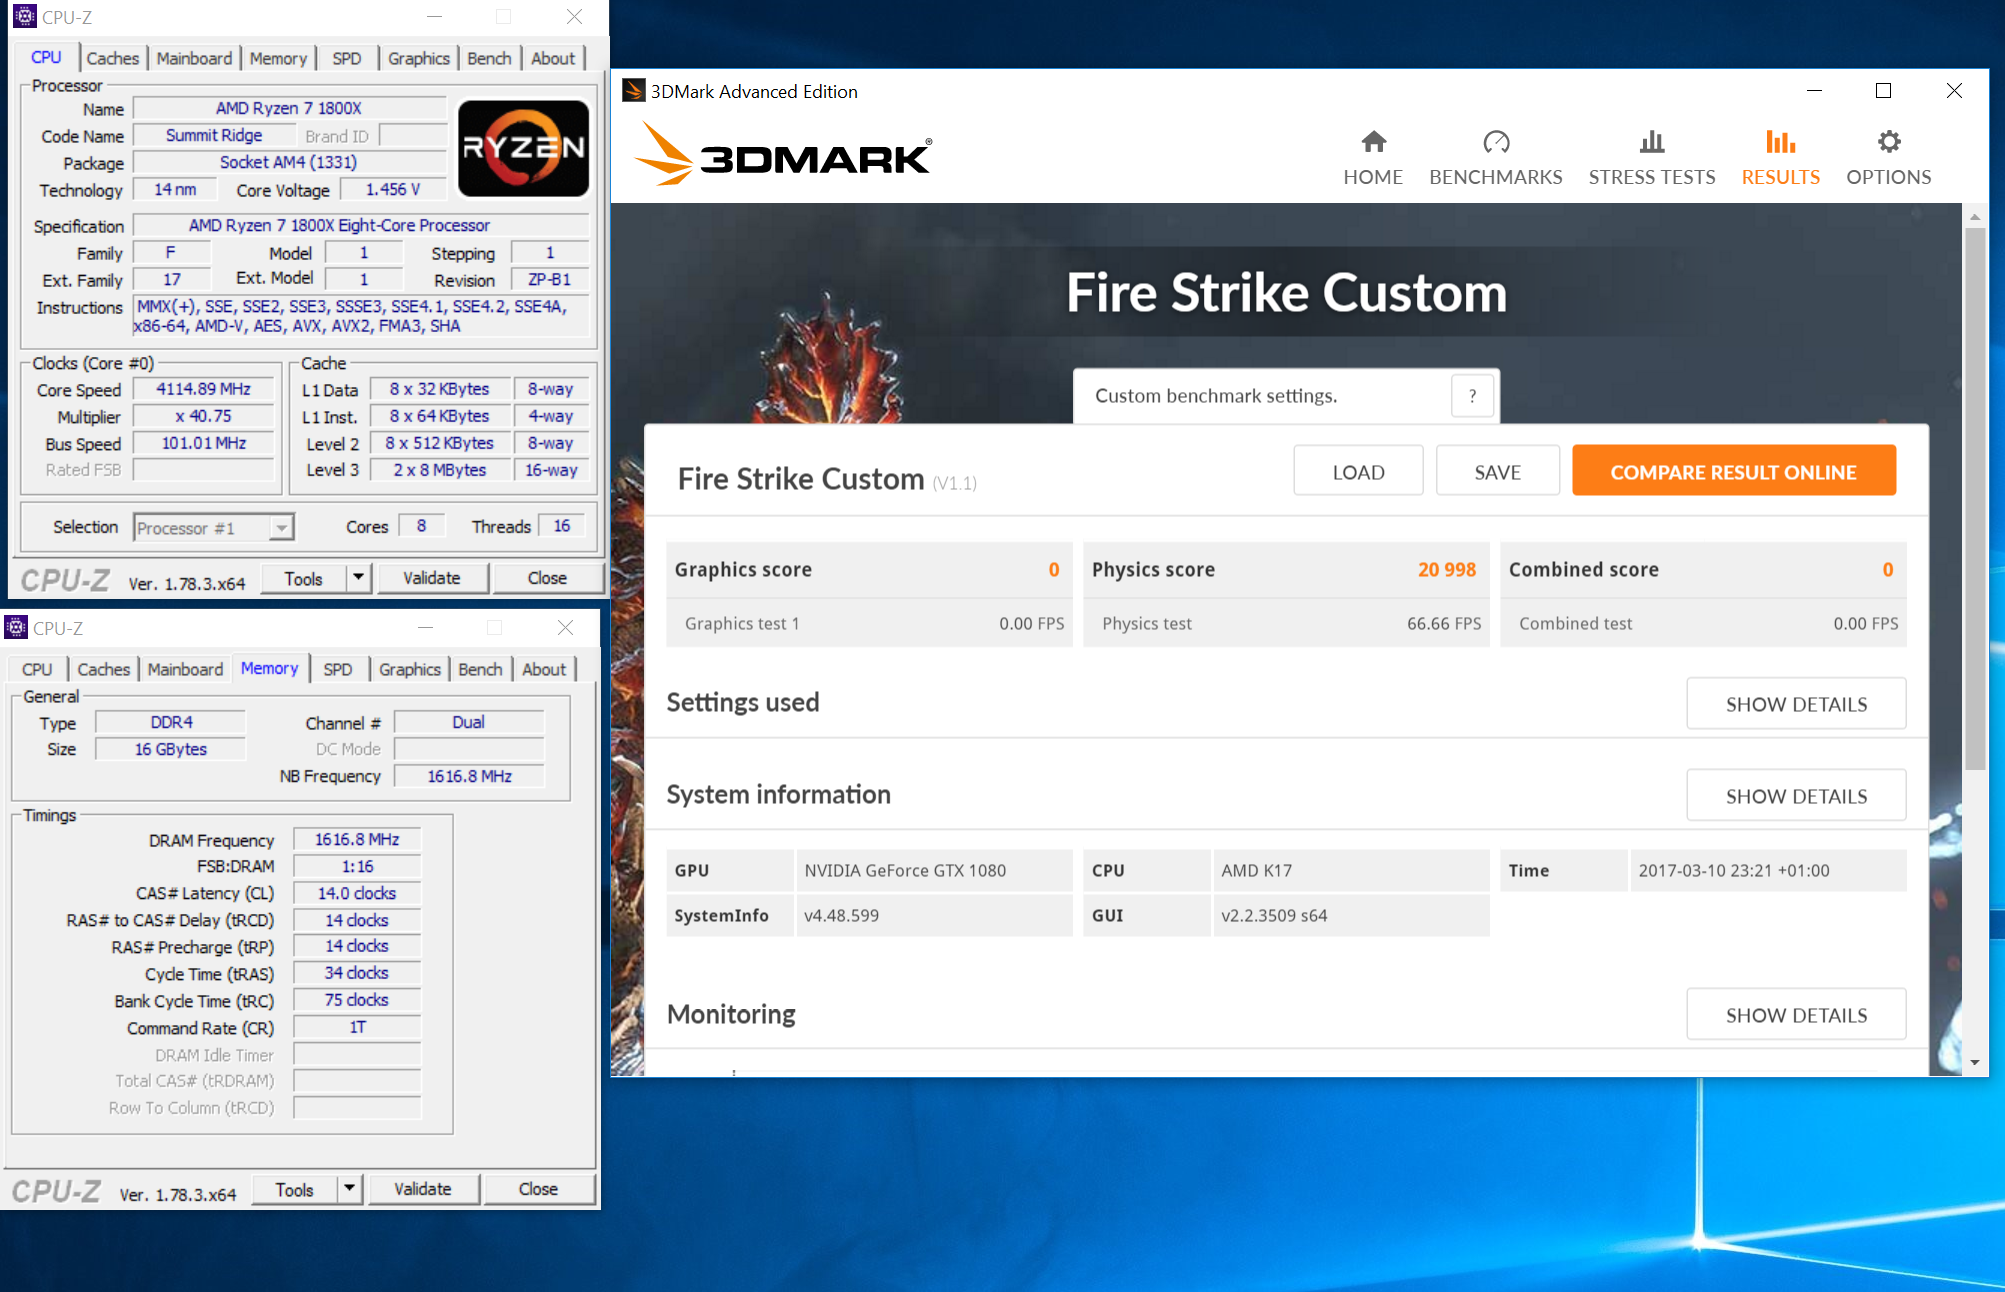Screen dimensions: 2005x1292
Task: Open the Tools dropdown arrow in top CPU-Z
Action: (x=358, y=578)
